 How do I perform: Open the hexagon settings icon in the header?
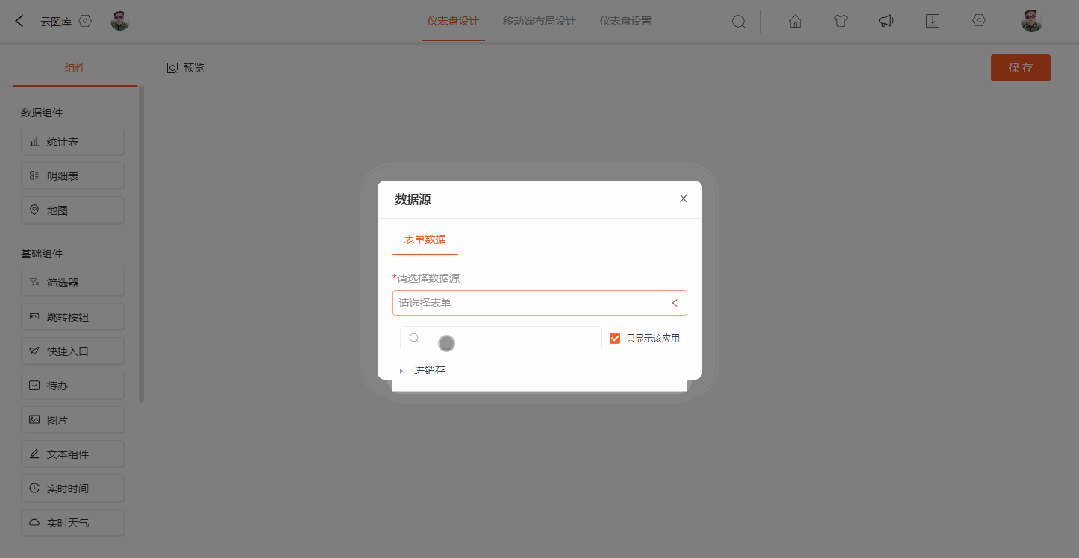tap(978, 21)
